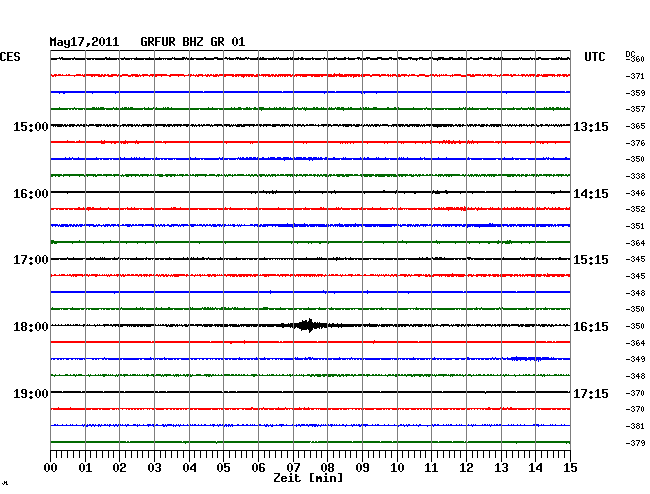Click minute tick label 07
Image resolution: width=650 pixels, height=494 pixels.
pyautogui.click(x=293, y=468)
